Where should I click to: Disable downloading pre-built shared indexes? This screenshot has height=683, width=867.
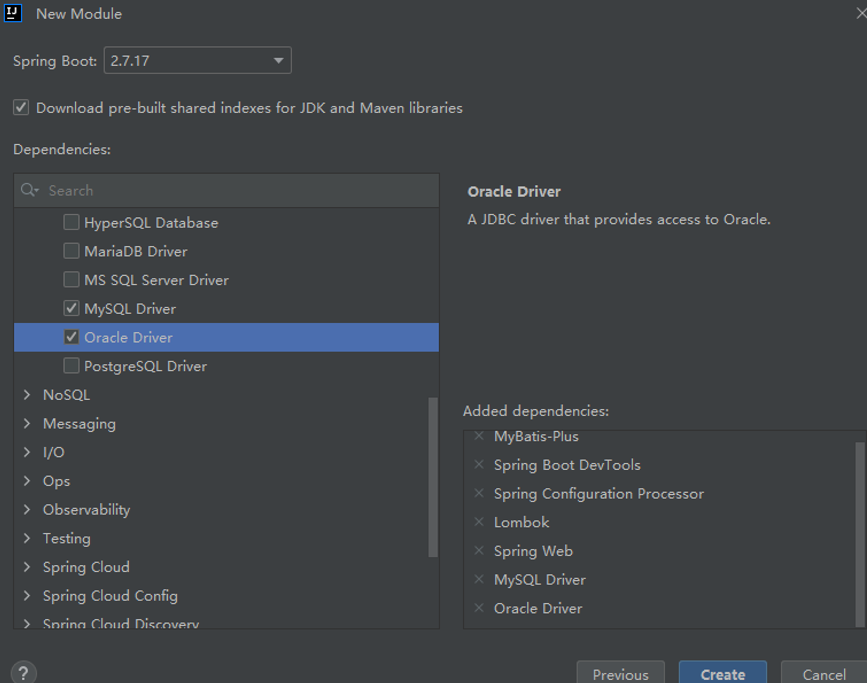(x=21, y=107)
